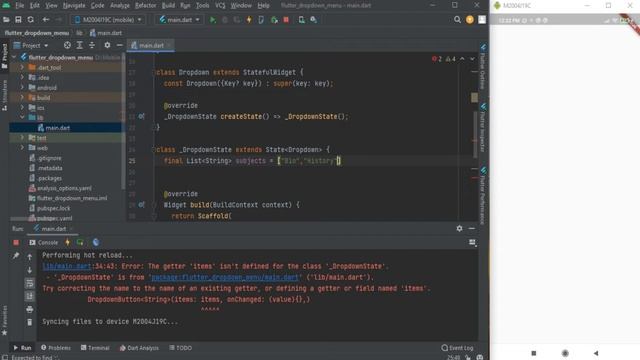Navigate back with the left arrow
Image resolution: width=640 pixels, height=360 pixels.
pos(46,20)
